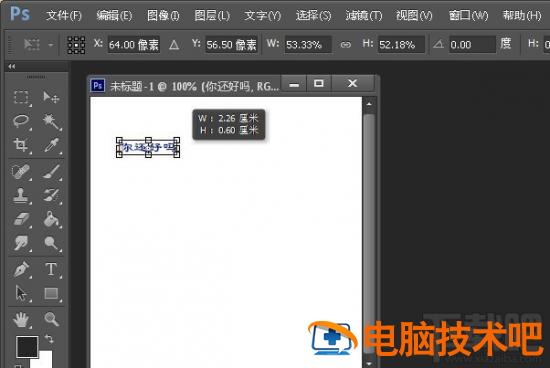Select the Rectangular Marquee tool
The width and height of the screenshot is (550, 368).
[21, 97]
